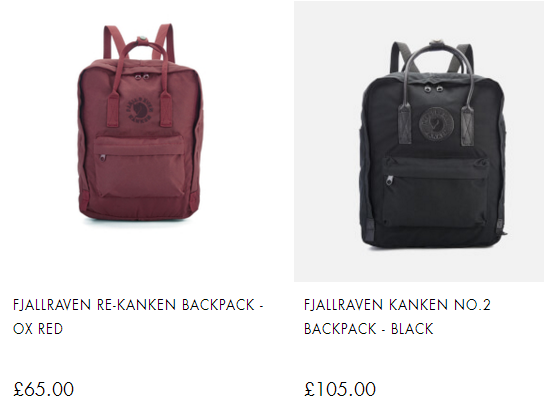Click the fox logo on red backpack
The image size is (544, 412).
pos(139,108)
